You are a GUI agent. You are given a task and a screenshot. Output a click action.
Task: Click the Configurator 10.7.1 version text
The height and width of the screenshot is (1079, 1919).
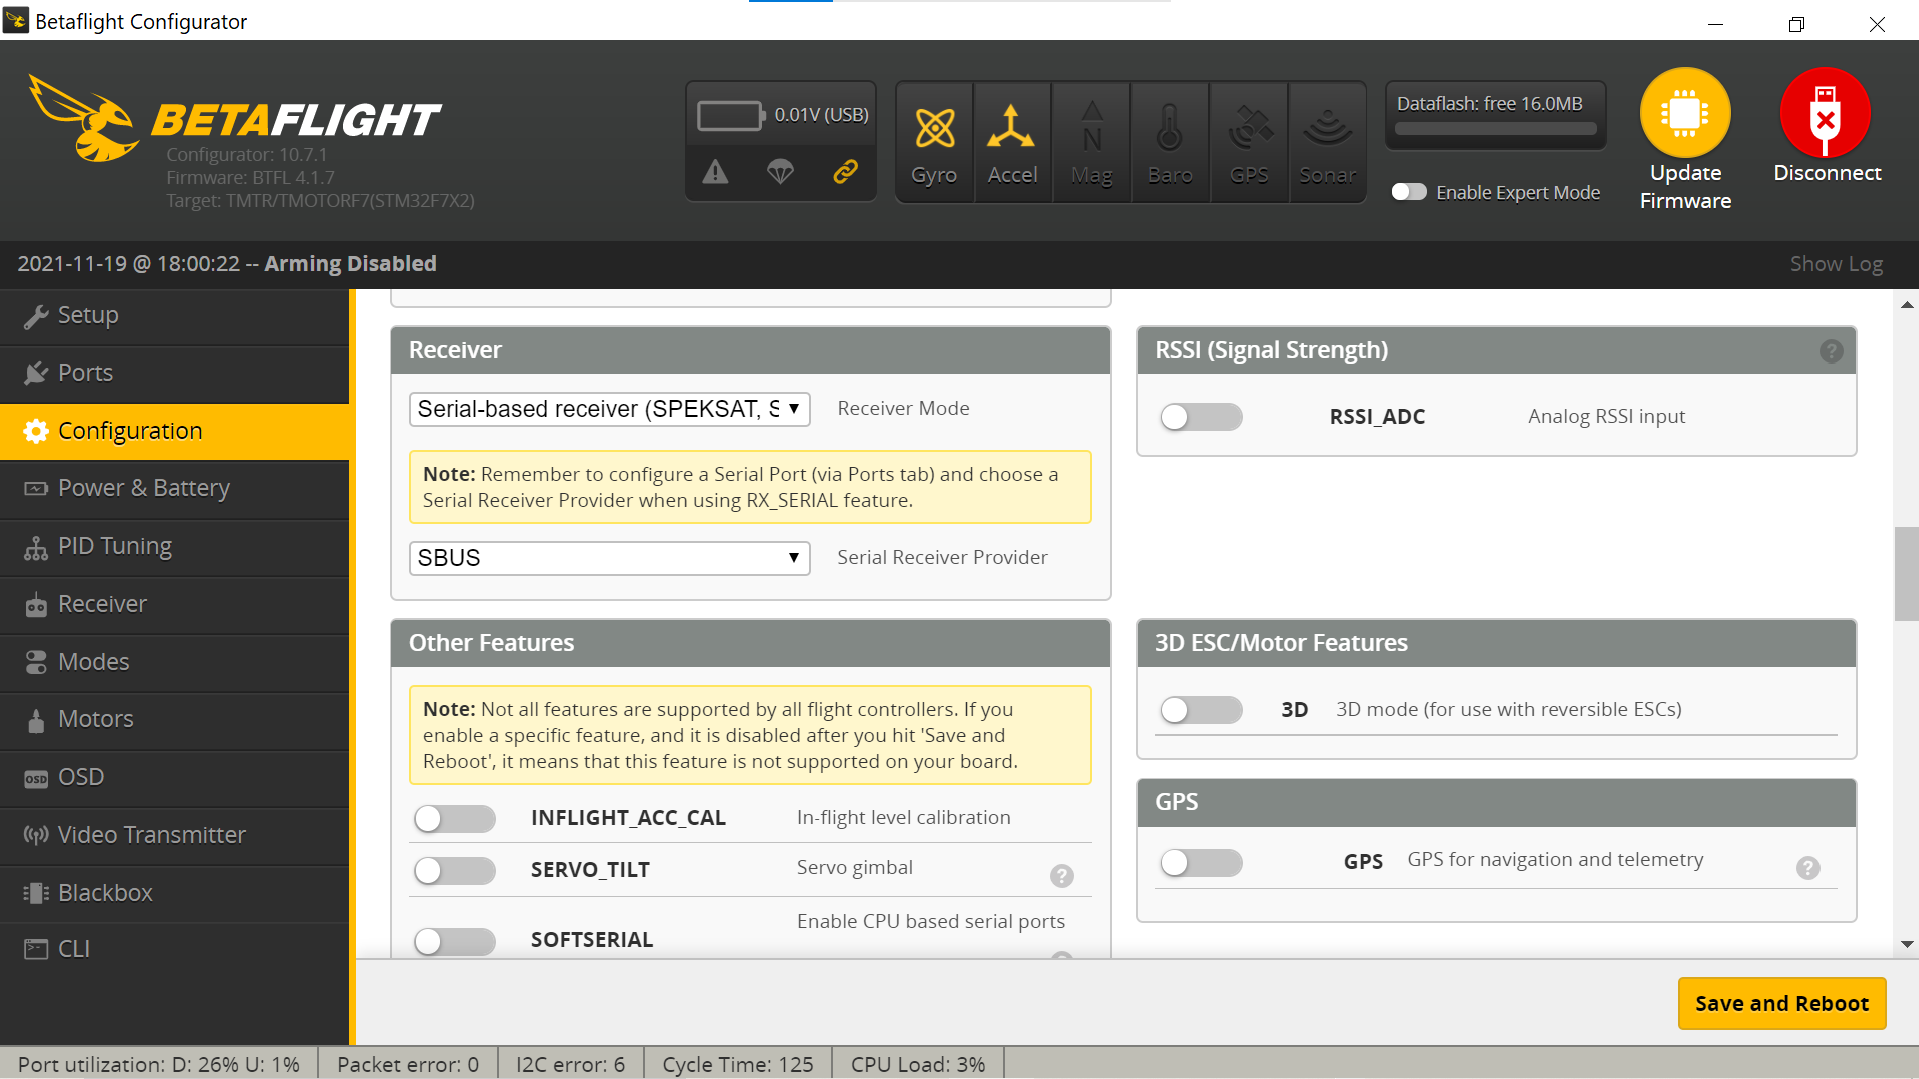point(247,155)
